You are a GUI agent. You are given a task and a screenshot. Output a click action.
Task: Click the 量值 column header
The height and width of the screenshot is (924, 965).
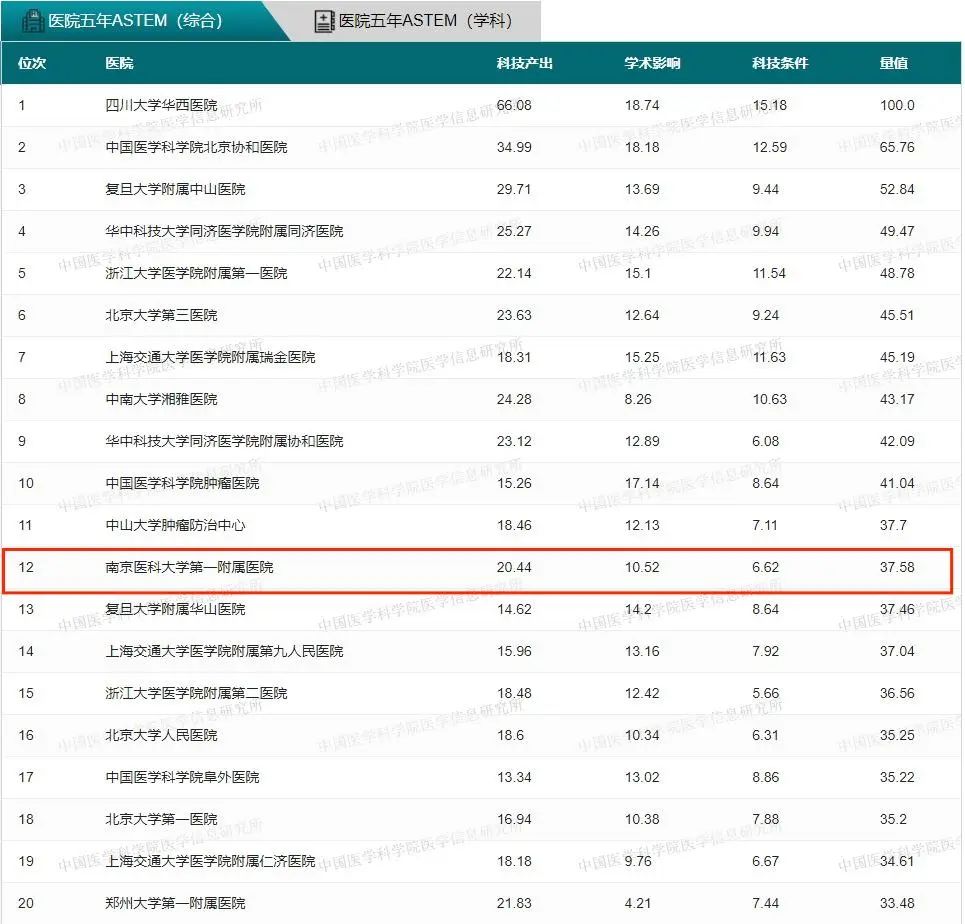point(894,63)
